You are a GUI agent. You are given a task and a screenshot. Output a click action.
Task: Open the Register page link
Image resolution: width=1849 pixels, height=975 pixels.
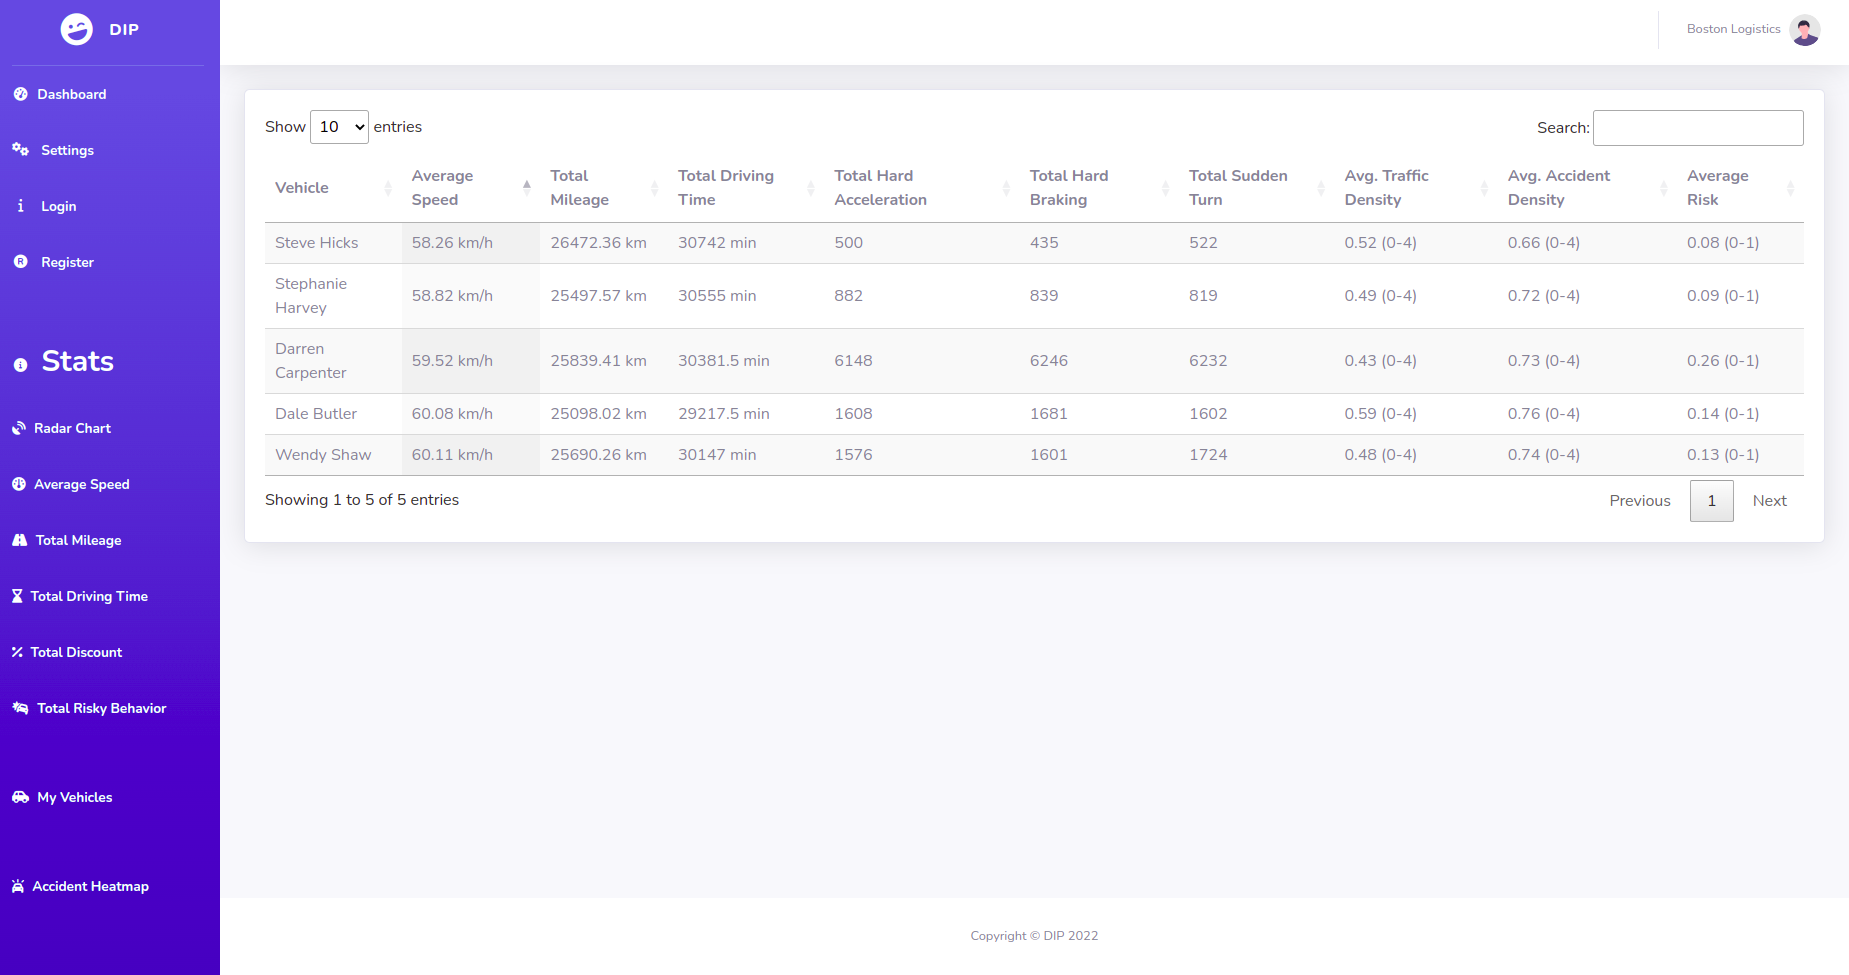point(67,262)
